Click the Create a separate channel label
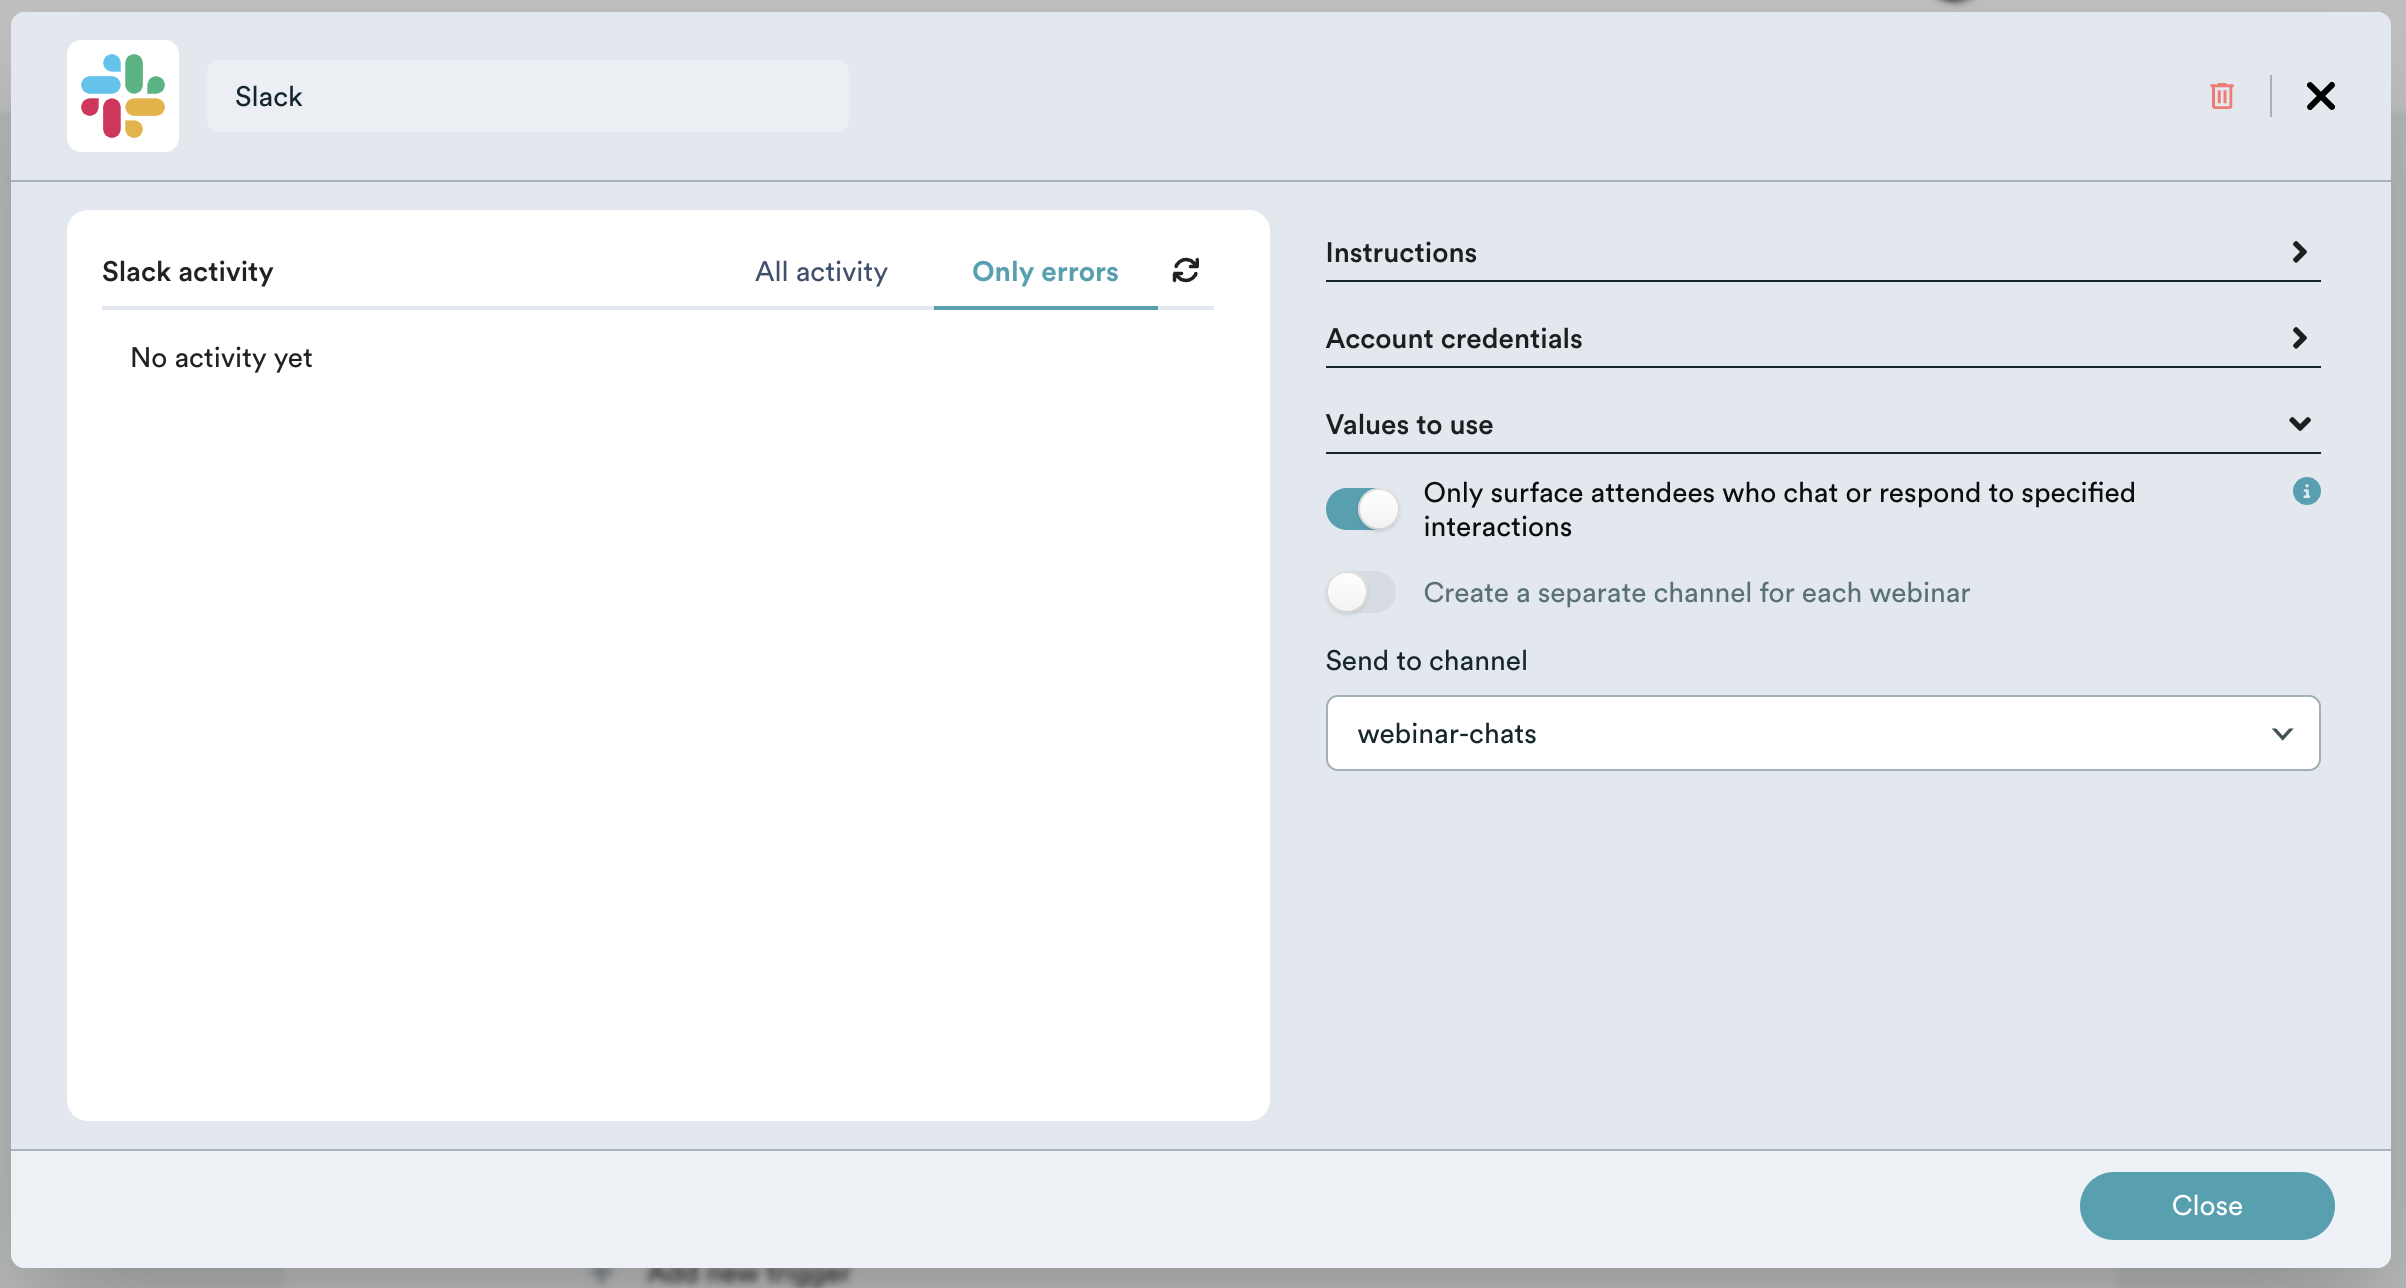This screenshot has height=1288, width=2406. pyautogui.click(x=1696, y=593)
